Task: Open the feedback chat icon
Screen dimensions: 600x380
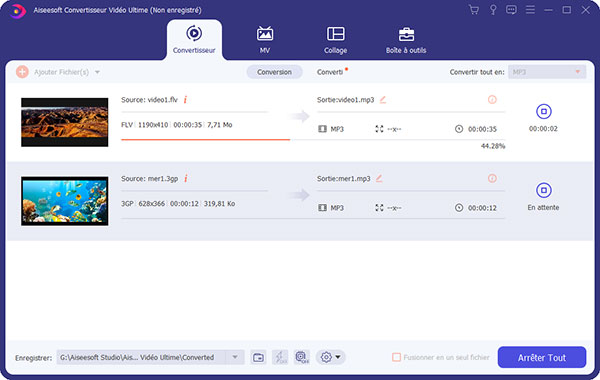Action: tap(511, 10)
